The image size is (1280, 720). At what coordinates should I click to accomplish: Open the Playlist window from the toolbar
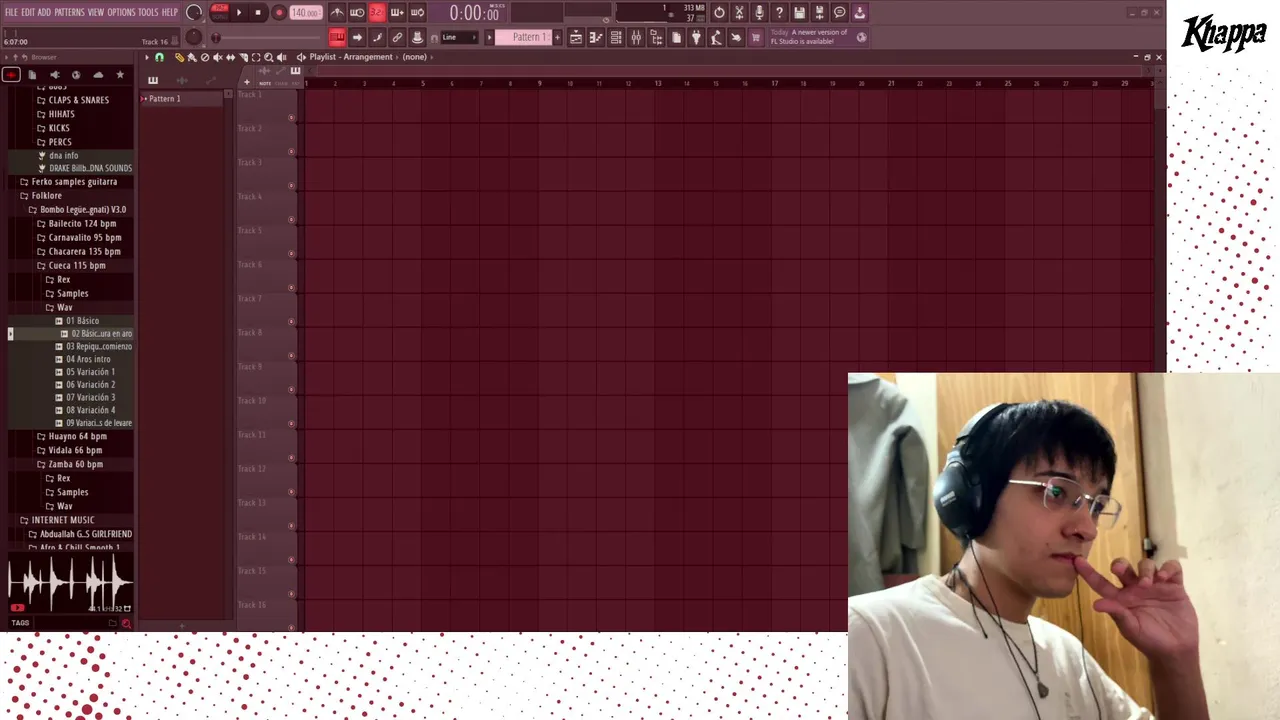coord(576,37)
